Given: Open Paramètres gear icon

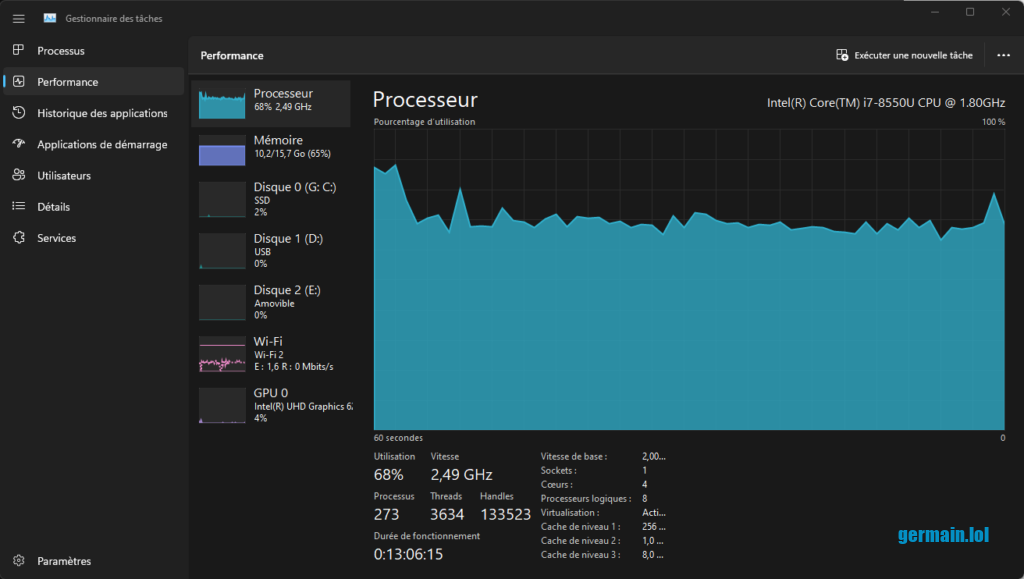Looking at the screenshot, I should click(18, 561).
